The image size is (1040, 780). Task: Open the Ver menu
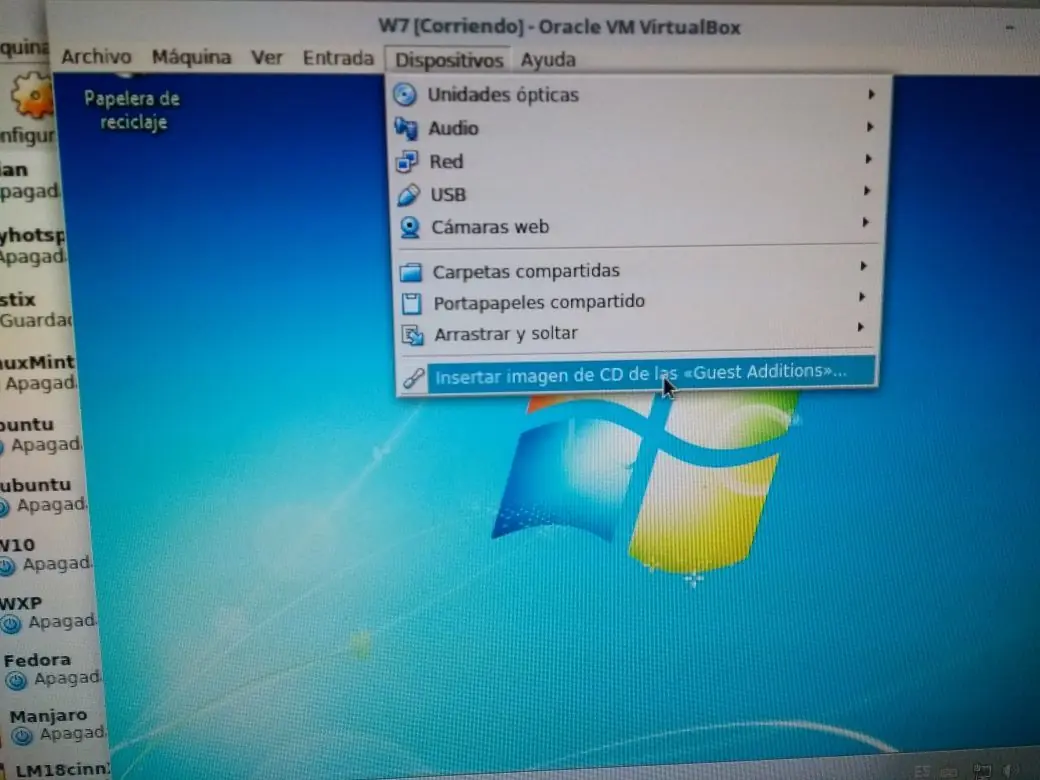[267, 58]
